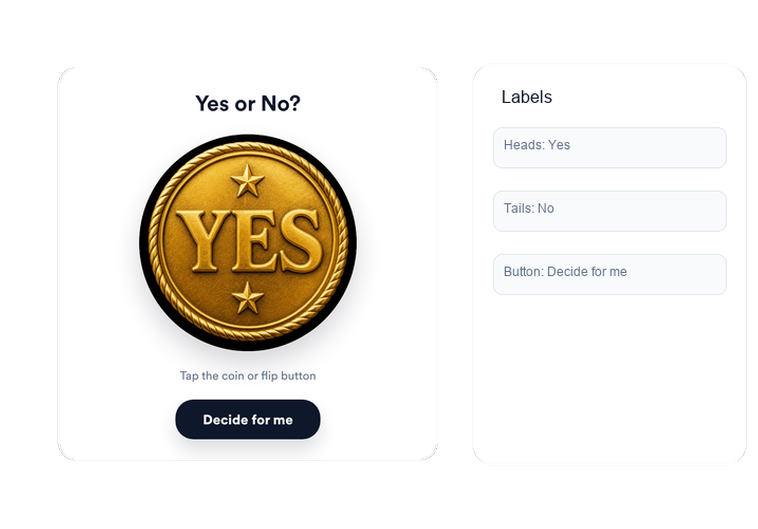Screen dimensions: 758x529
Task: Focus the Tails: No label field
Action: (610, 211)
